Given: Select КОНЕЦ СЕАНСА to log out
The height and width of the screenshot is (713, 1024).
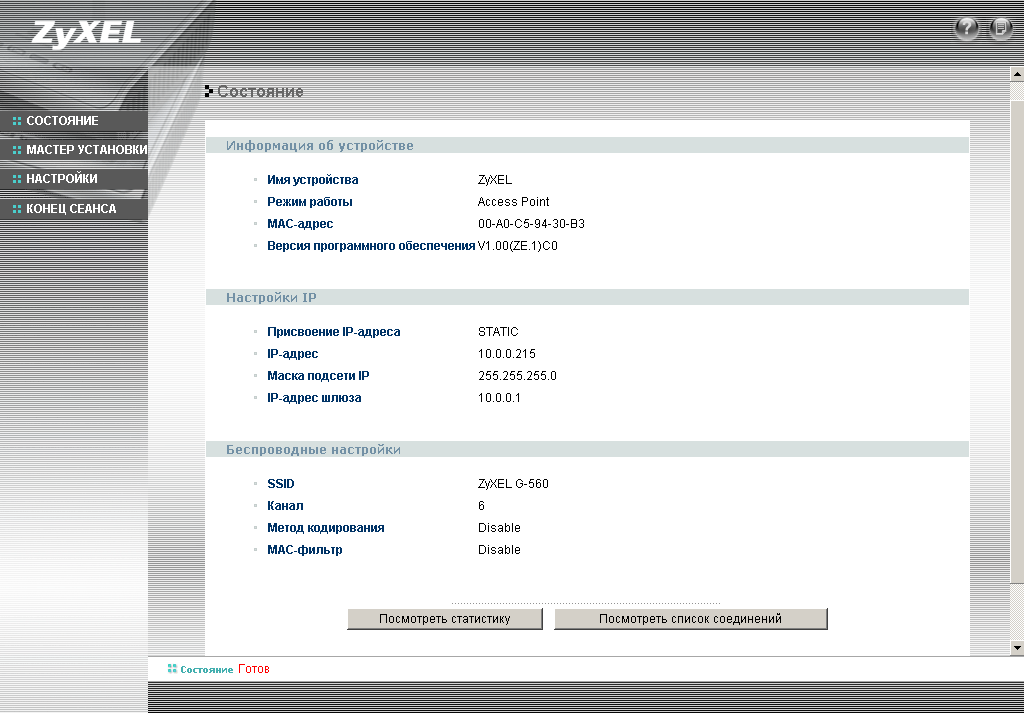Looking at the screenshot, I should [74, 209].
